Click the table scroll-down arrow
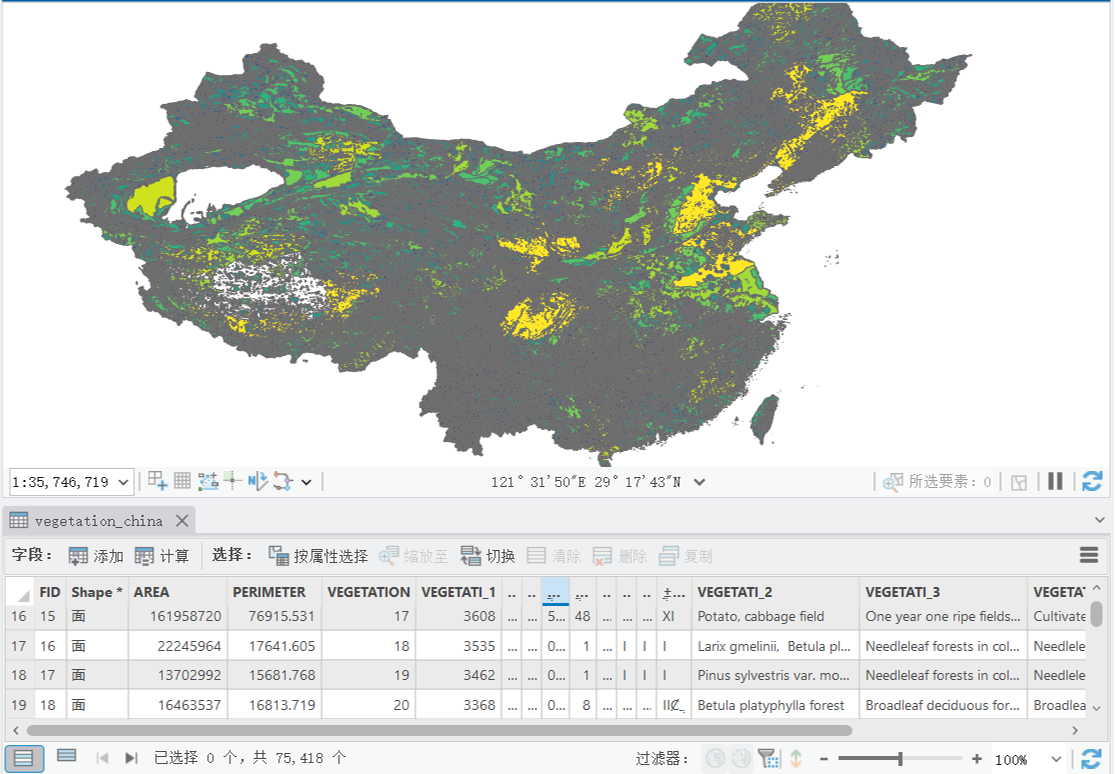 tap(1096, 708)
